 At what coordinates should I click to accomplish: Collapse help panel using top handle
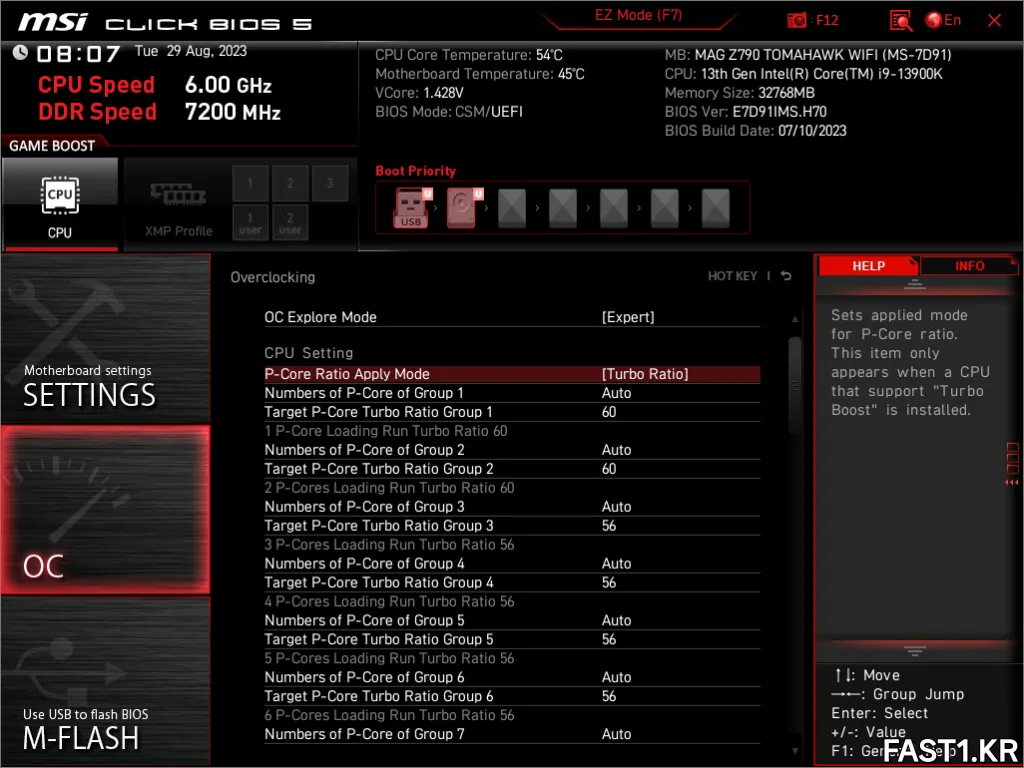(914, 285)
